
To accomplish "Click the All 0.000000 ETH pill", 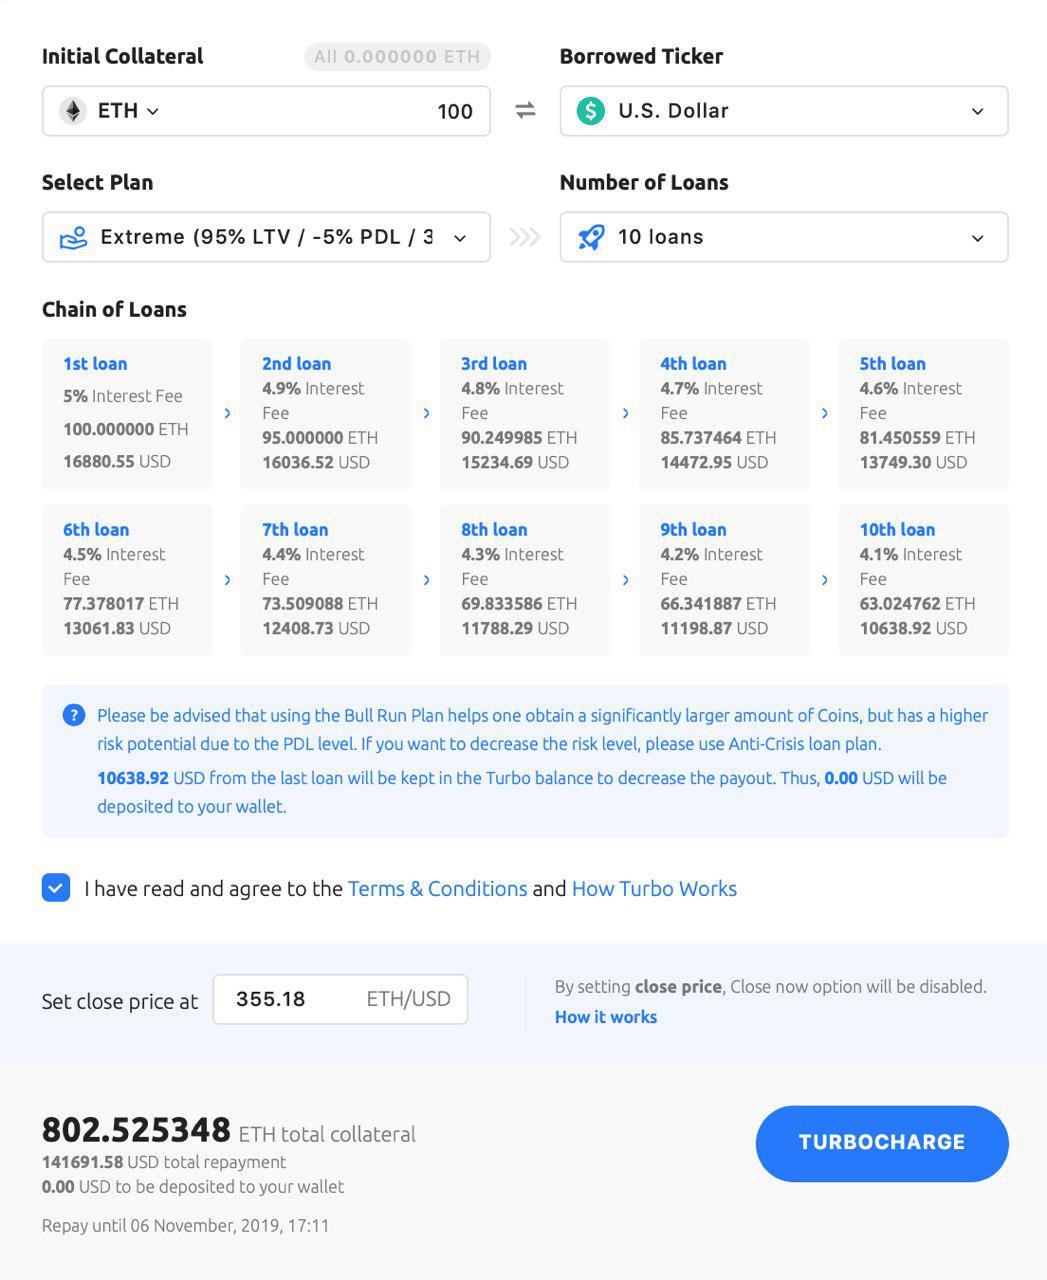I will (397, 57).
